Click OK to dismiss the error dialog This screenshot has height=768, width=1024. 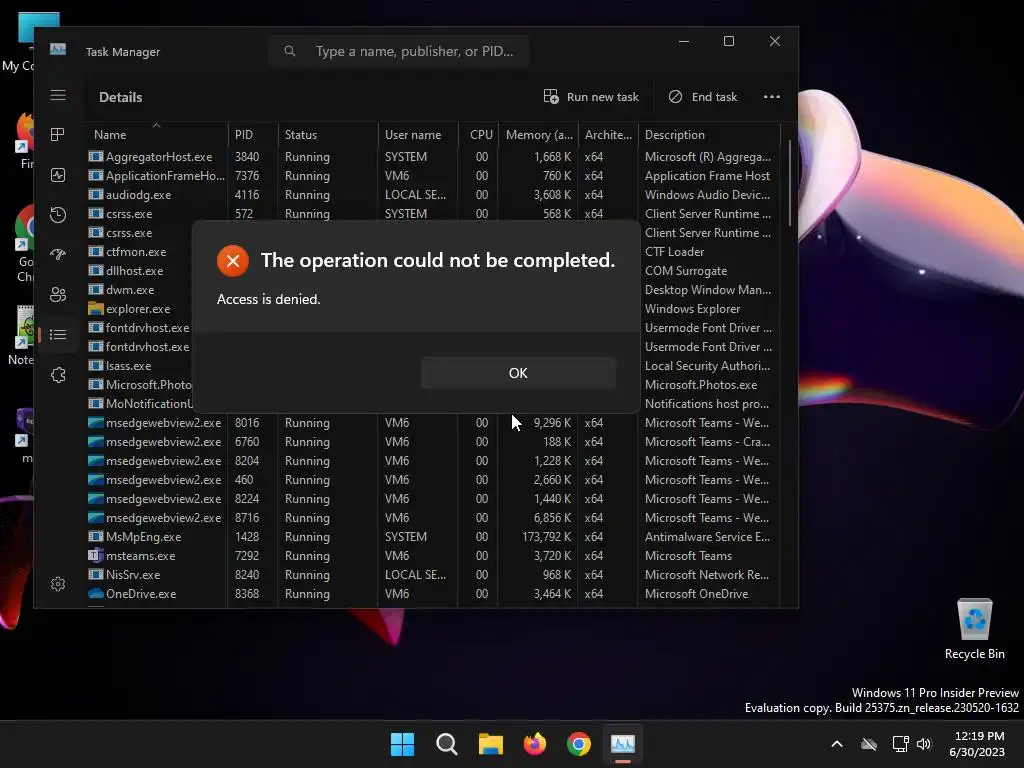coord(518,373)
